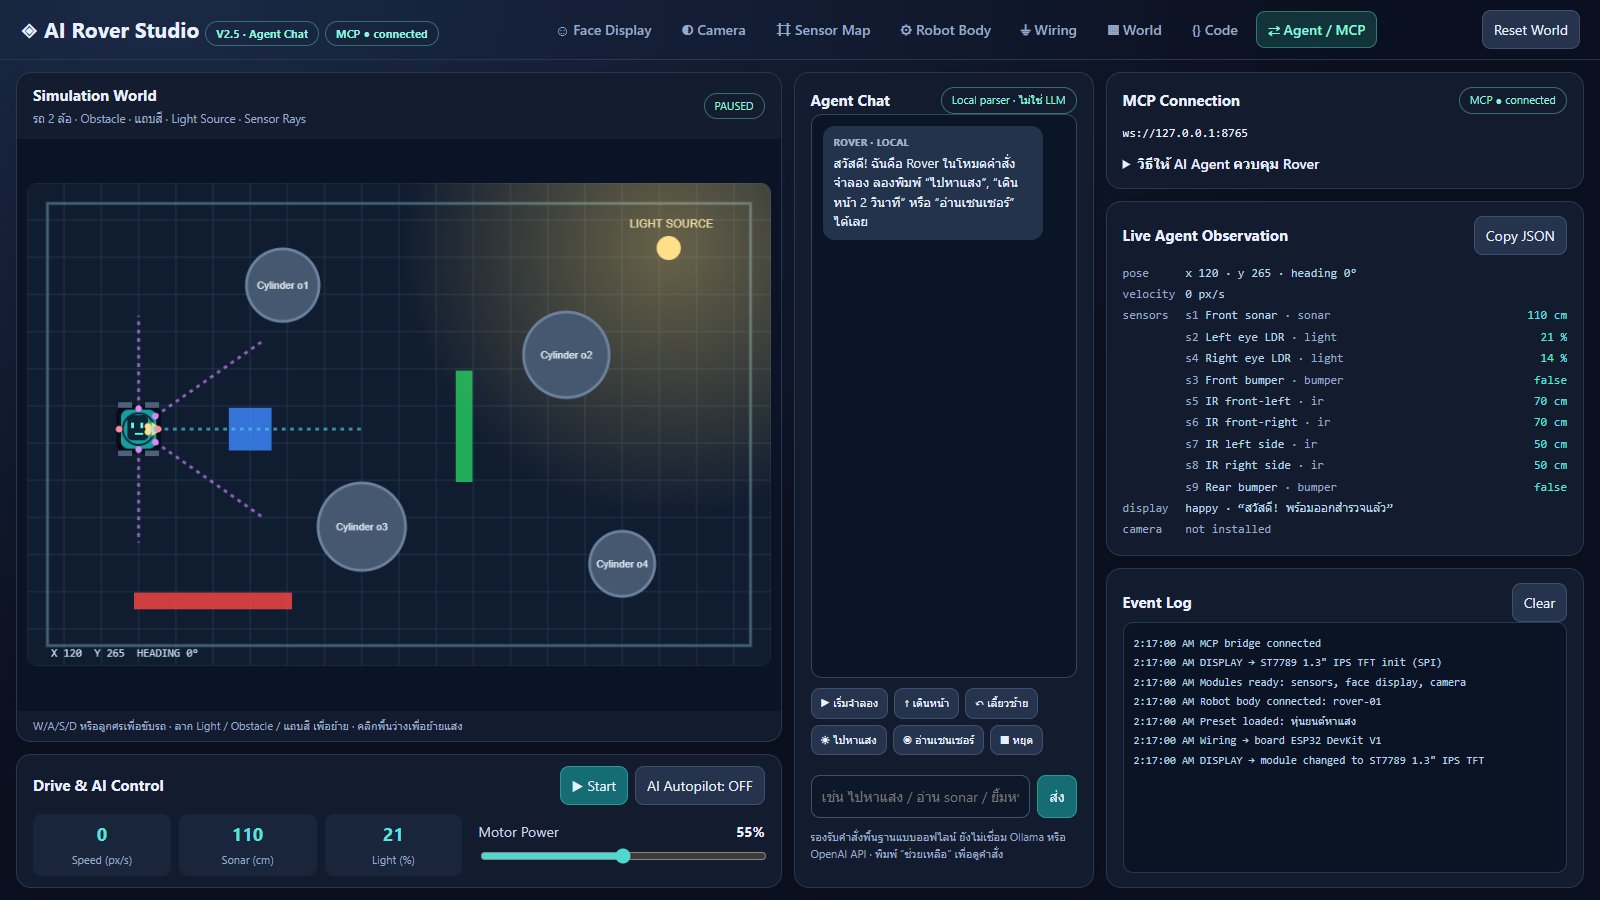Screen dimensions: 1600x900
Task: Focus the agent chat input field
Action: pyautogui.click(x=920, y=797)
